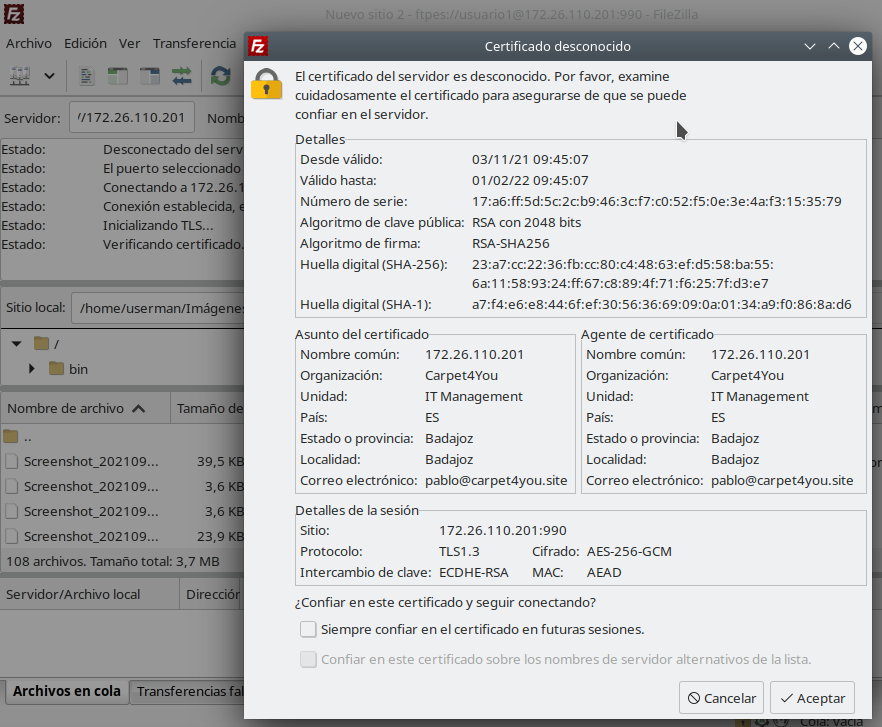Open the Transferencia menu
882x727 pixels.
tap(194, 43)
